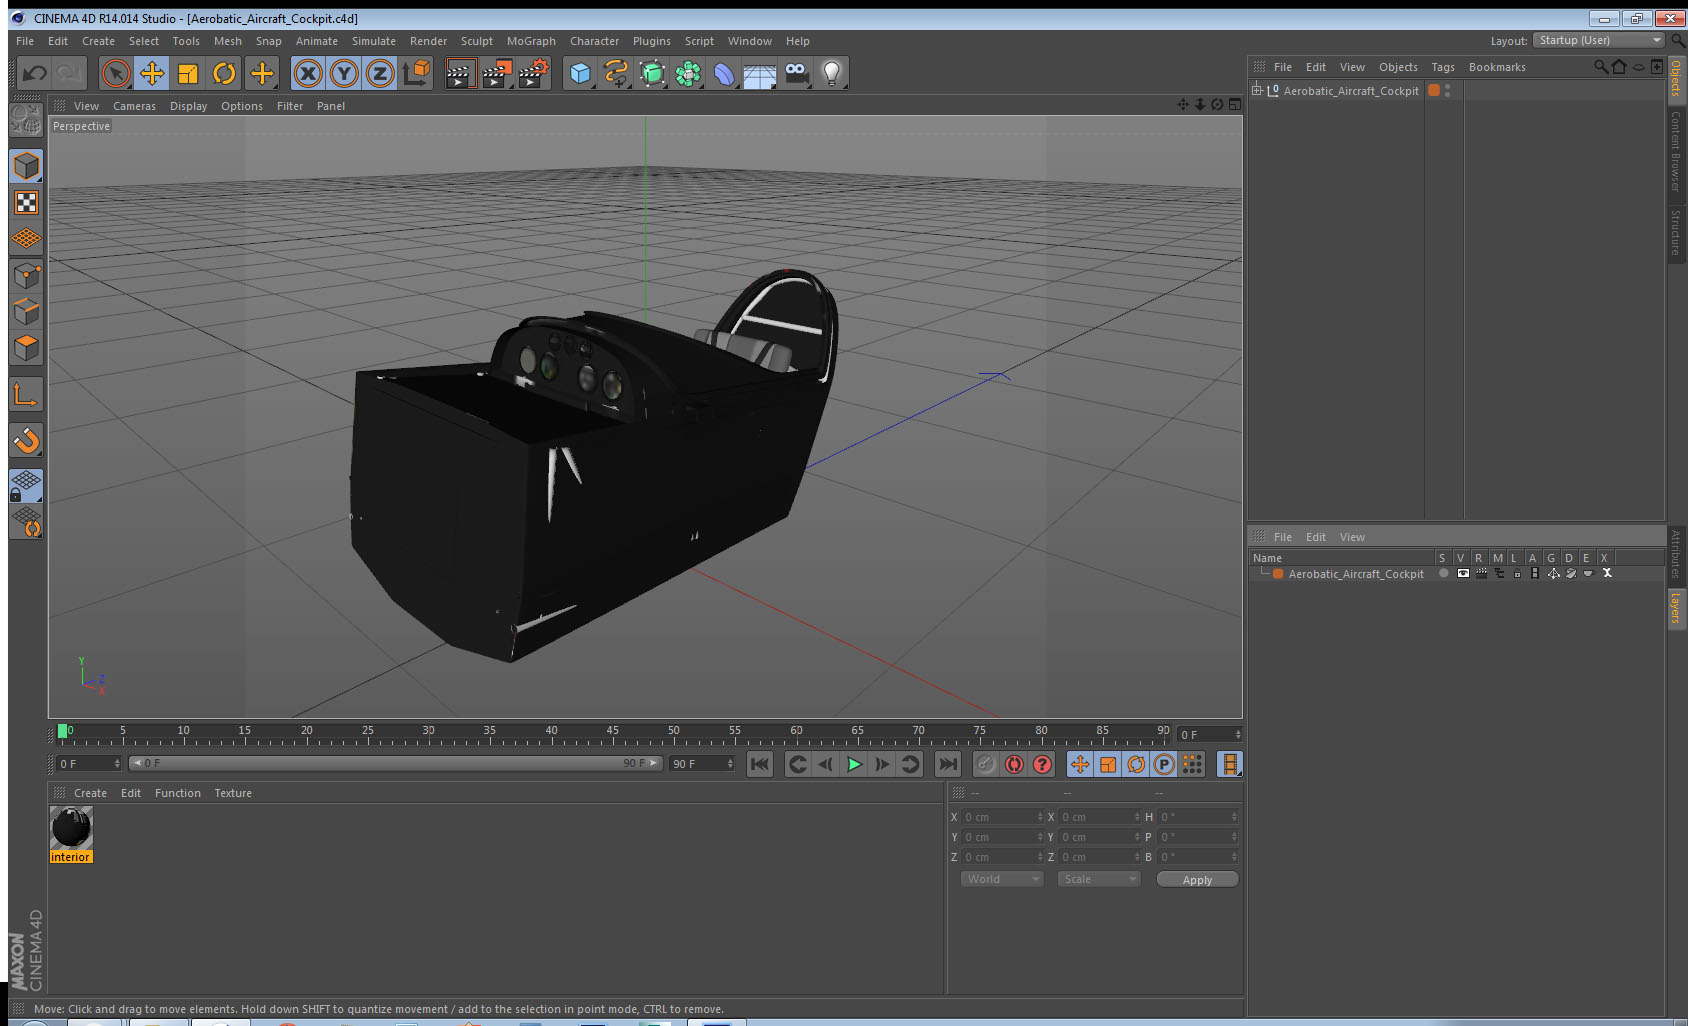
Task: Add a Camera object
Action: pos(796,73)
